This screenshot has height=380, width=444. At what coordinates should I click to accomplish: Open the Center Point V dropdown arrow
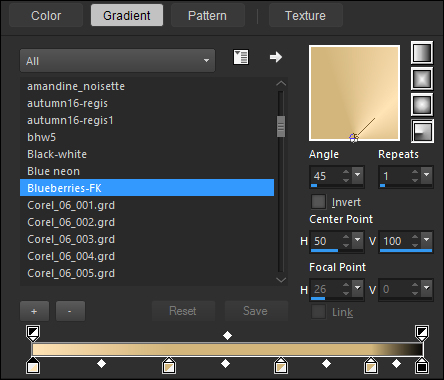(x=427, y=240)
